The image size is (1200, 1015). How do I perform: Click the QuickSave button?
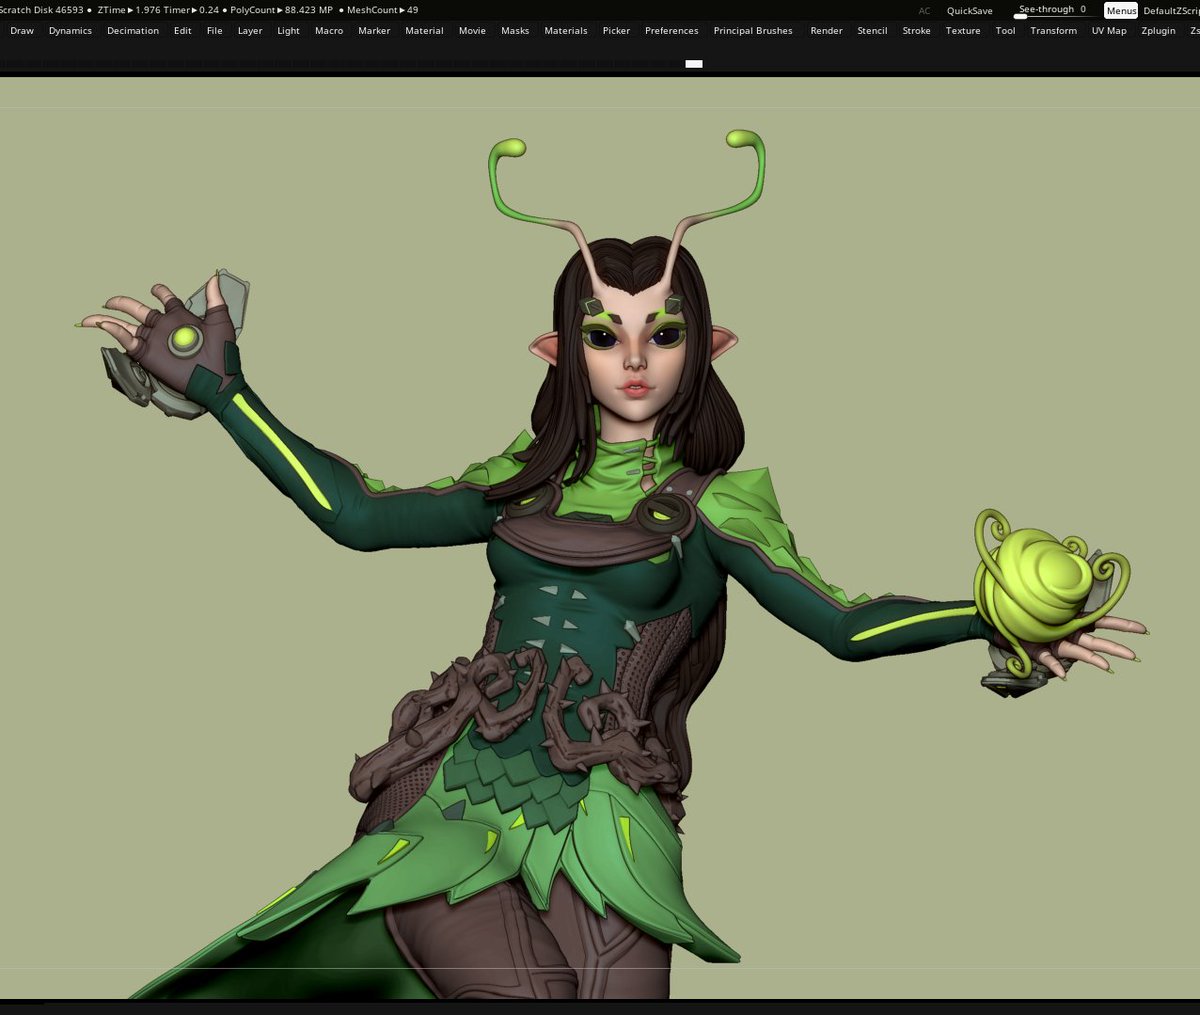(x=970, y=11)
